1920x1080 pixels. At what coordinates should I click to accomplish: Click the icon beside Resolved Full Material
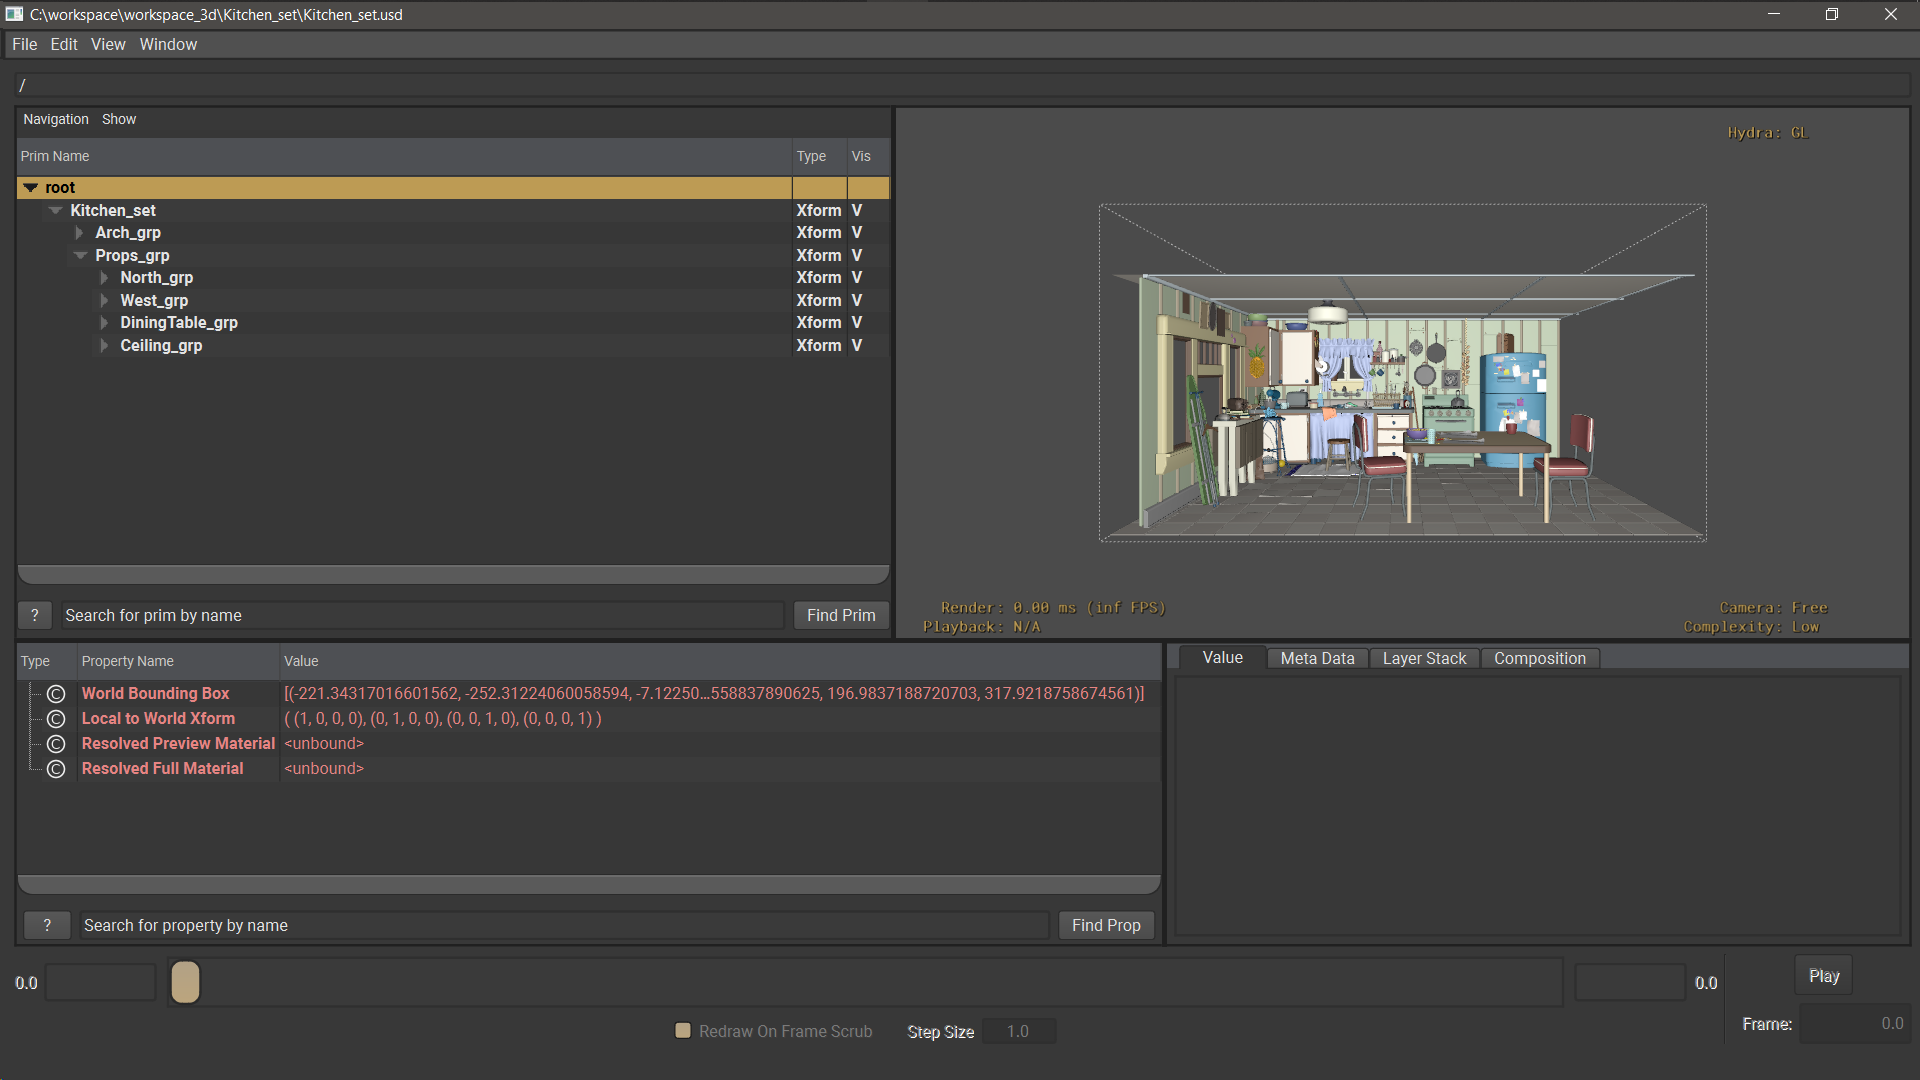pyautogui.click(x=56, y=769)
